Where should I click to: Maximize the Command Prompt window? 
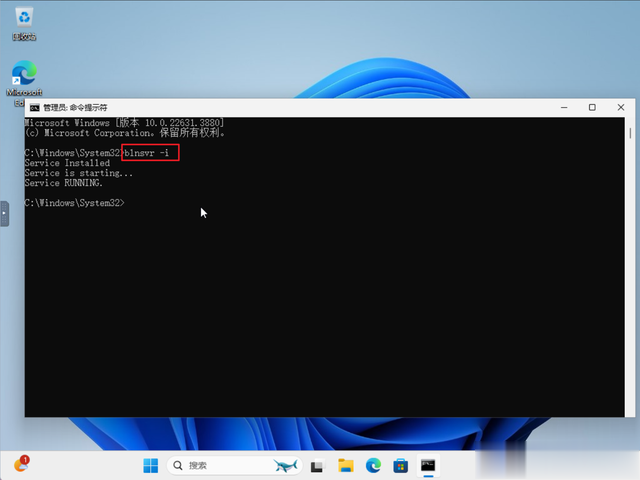(592, 108)
